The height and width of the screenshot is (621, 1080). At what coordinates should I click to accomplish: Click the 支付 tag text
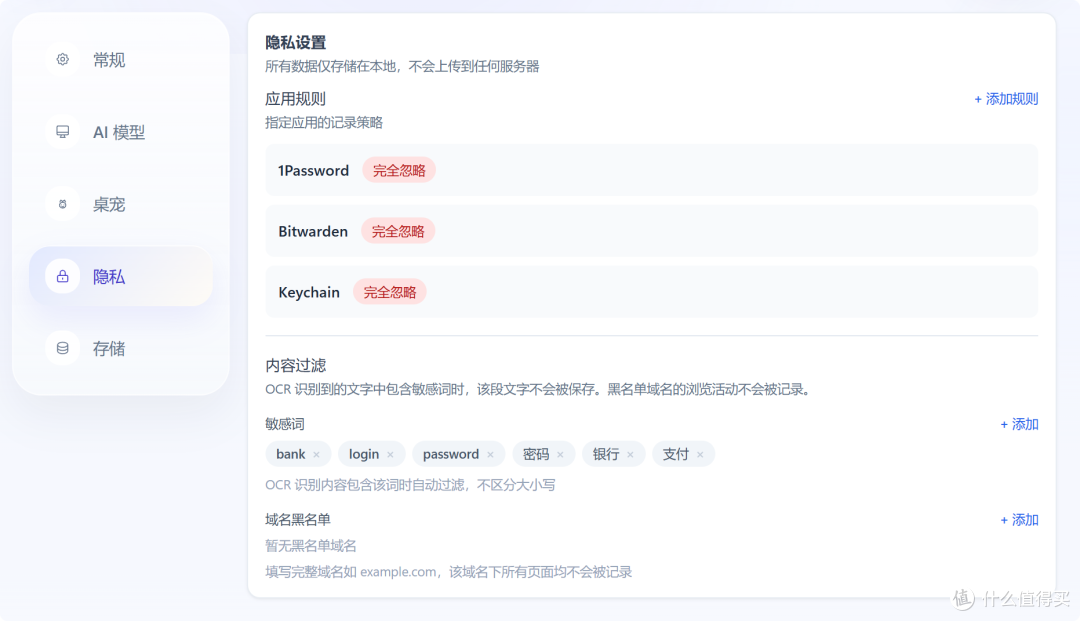click(676, 454)
